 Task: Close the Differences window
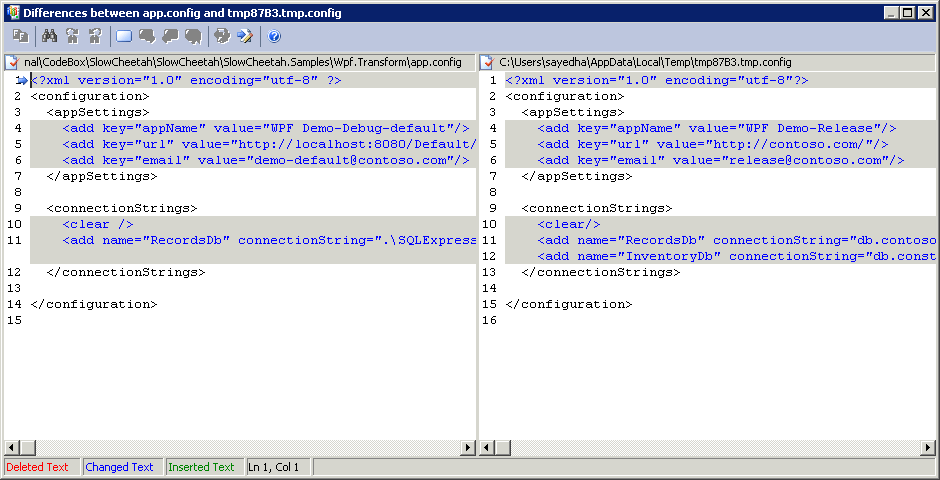coord(926,12)
